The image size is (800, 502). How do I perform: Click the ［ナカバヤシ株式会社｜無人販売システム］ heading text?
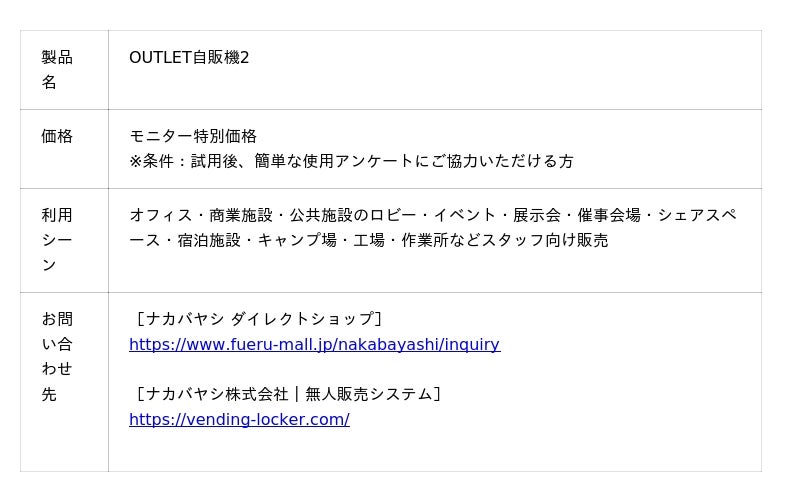click(x=286, y=394)
